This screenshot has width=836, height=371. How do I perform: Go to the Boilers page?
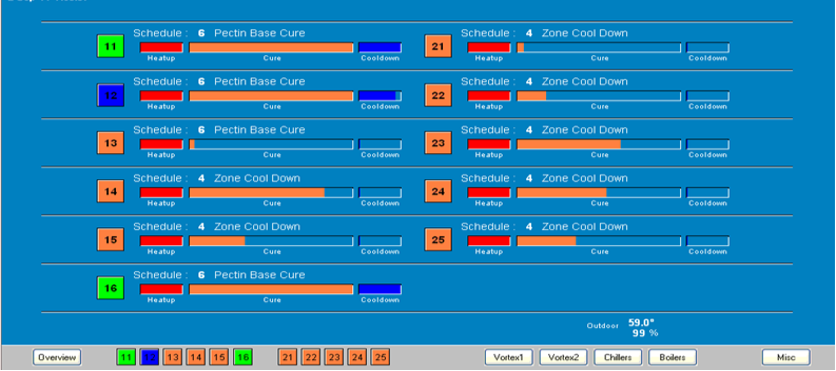(x=672, y=357)
